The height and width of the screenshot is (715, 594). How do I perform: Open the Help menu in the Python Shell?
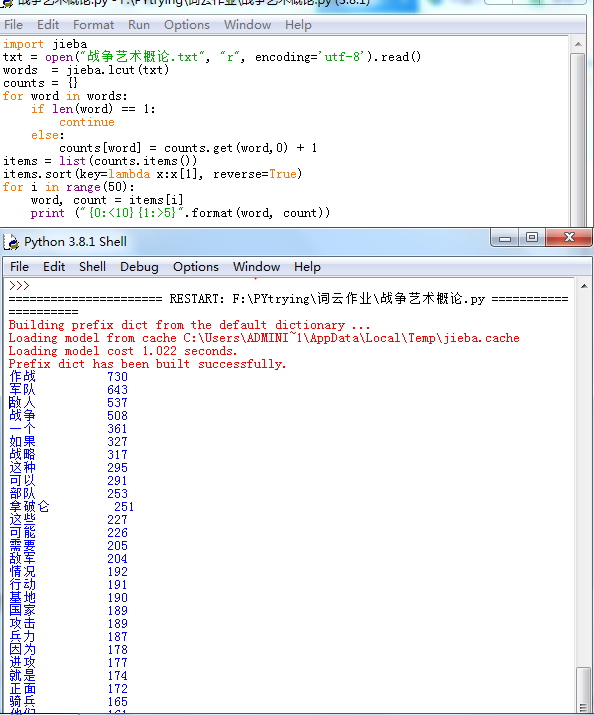(307, 267)
